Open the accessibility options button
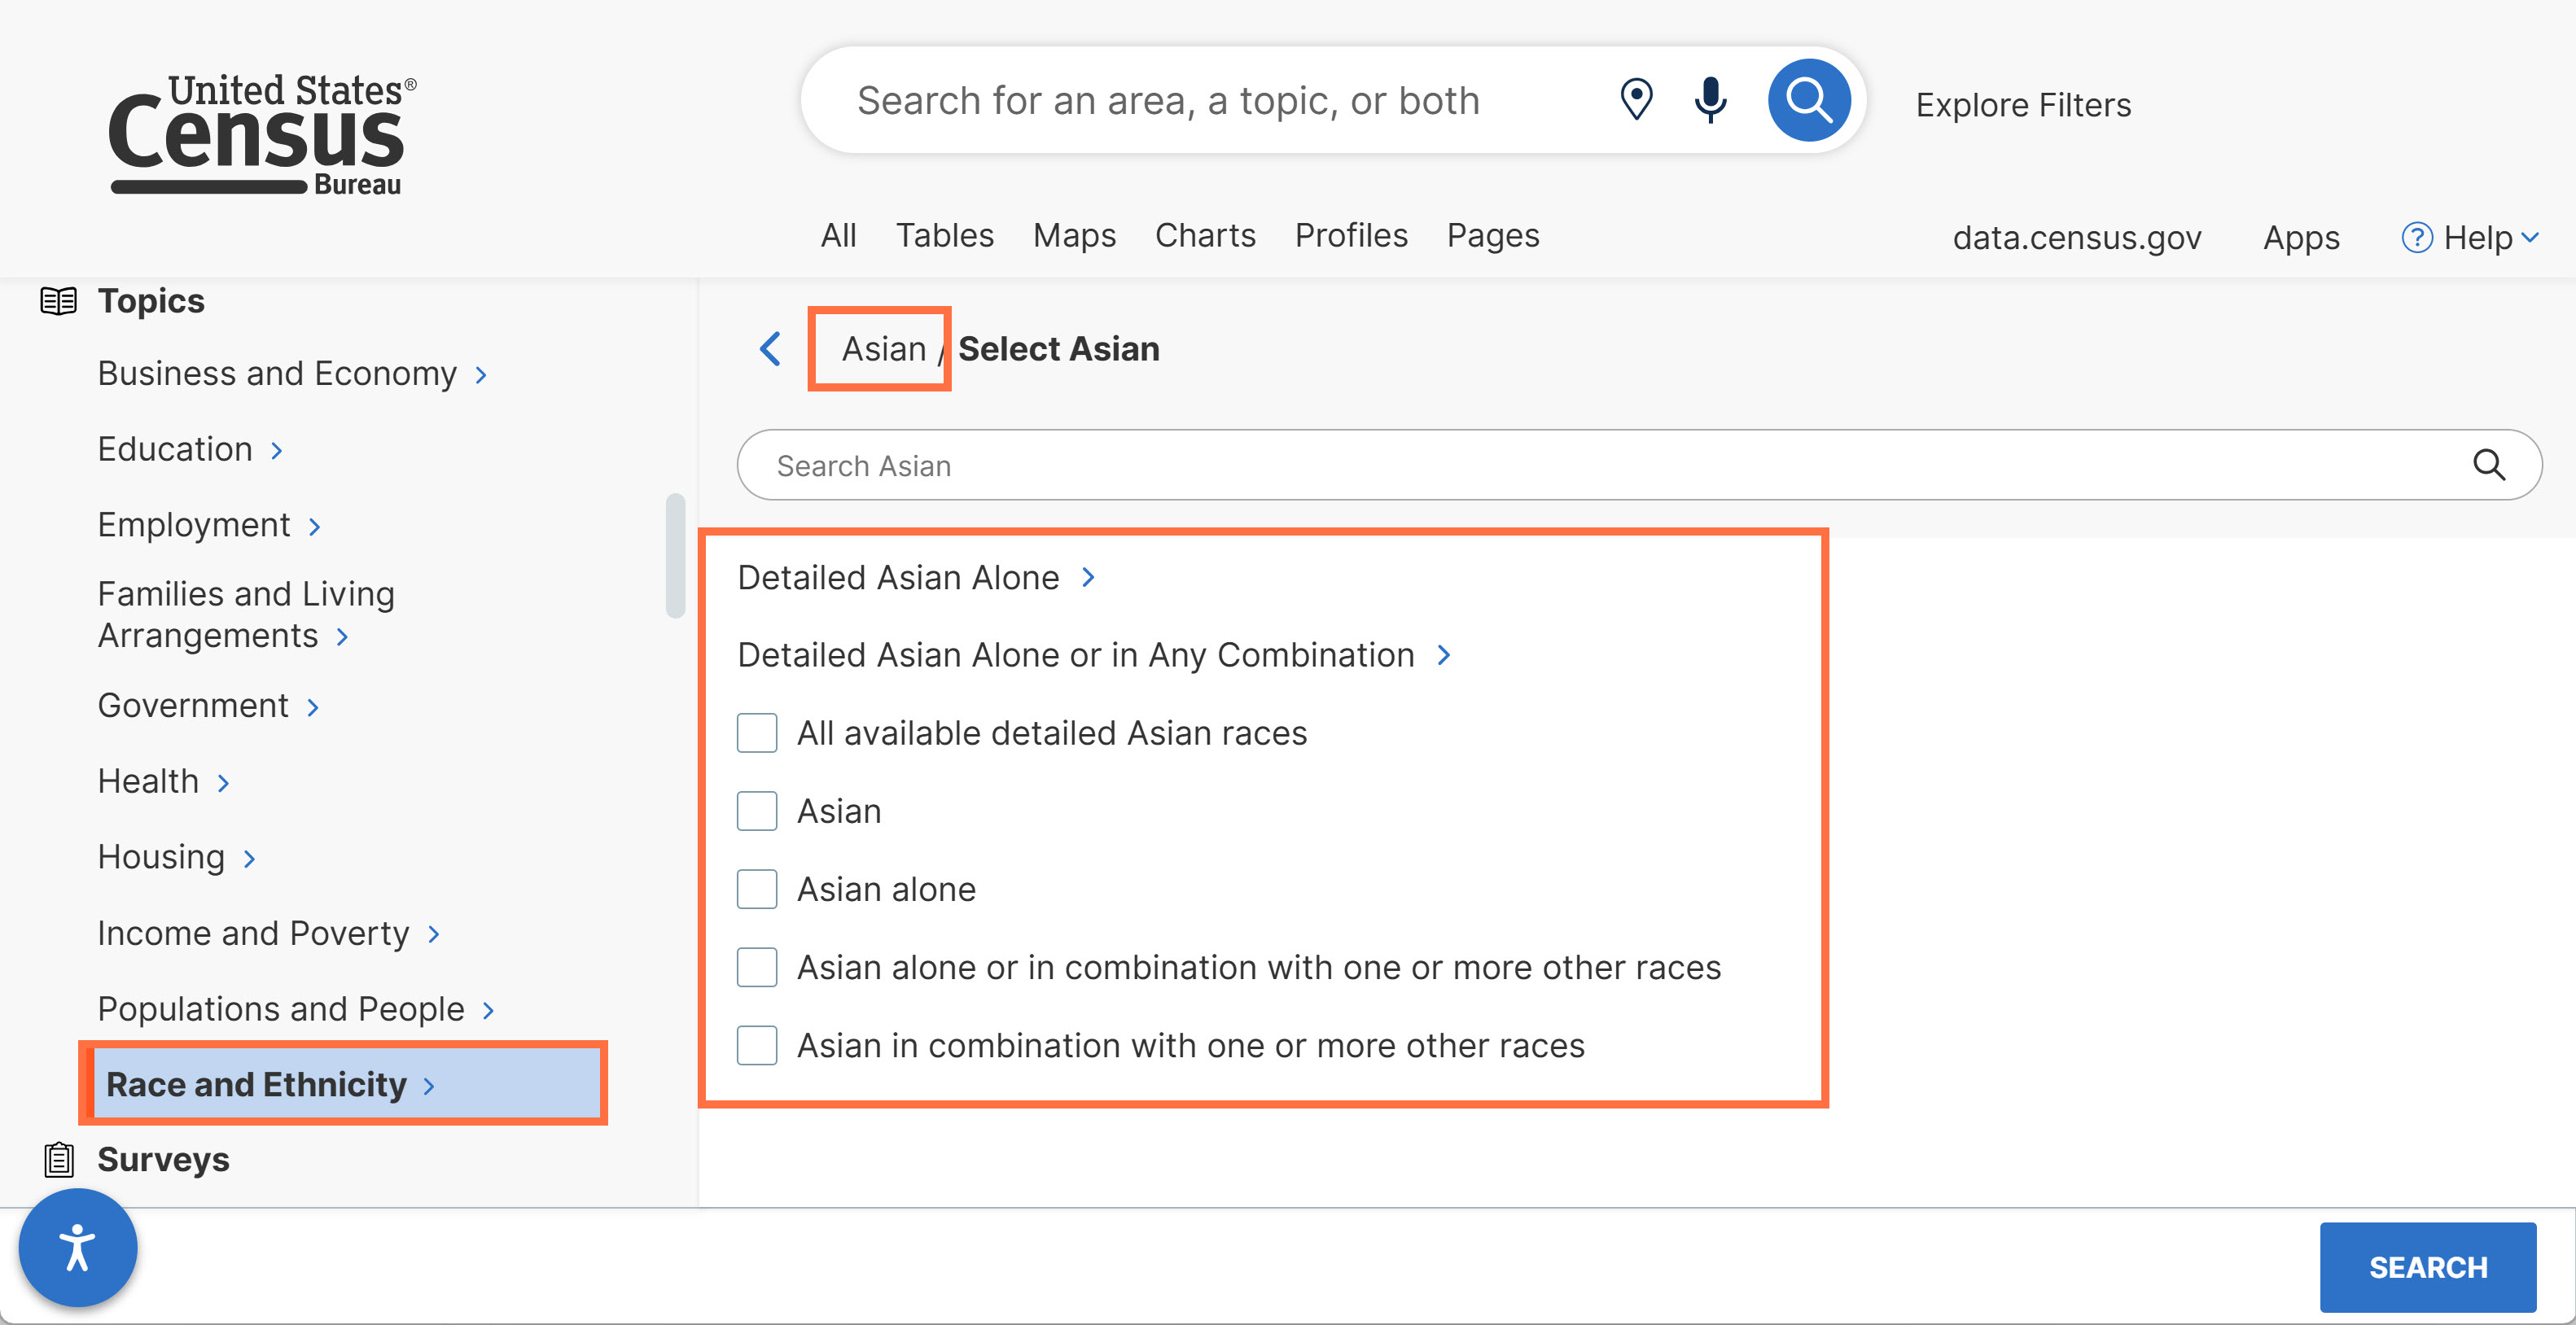 (78, 1248)
